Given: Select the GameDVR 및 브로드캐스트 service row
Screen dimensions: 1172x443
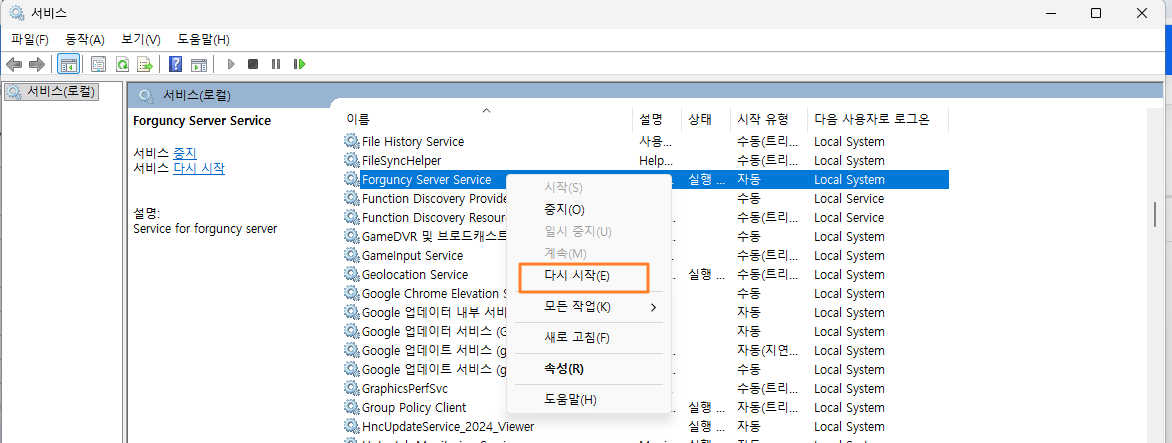Looking at the screenshot, I should tap(646, 236).
